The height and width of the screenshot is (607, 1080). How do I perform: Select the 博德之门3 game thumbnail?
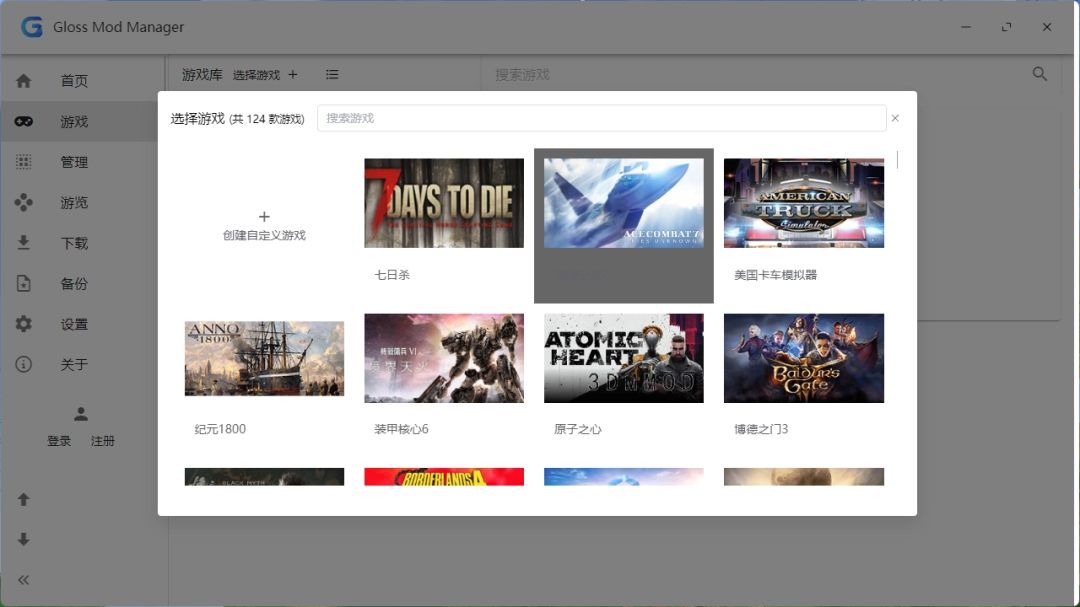pyautogui.click(x=803, y=358)
